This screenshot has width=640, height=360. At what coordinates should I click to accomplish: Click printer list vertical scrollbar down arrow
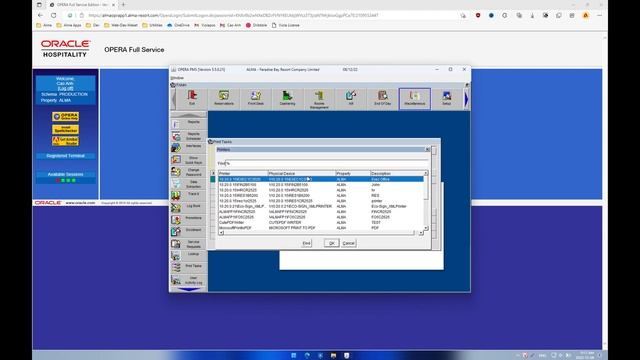[426, 228]
